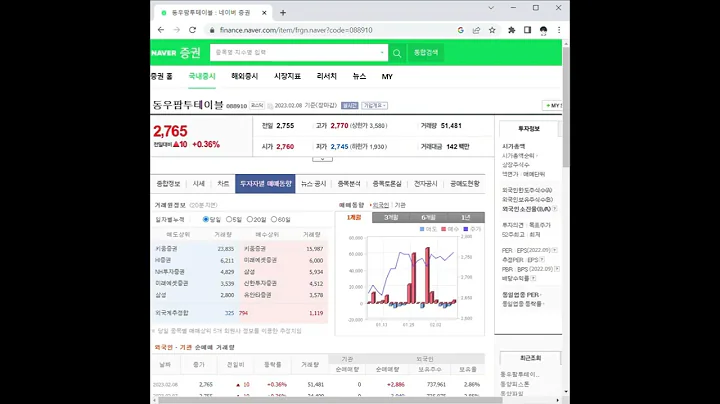Open the help icon next to EPS(2022.09)
The width and height of the screenshot is (720, 404).
(555, 250)
